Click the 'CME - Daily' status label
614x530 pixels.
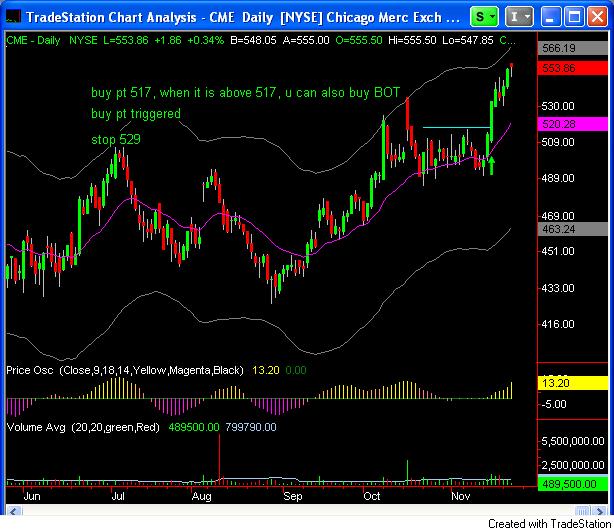[x=34, y=40]
